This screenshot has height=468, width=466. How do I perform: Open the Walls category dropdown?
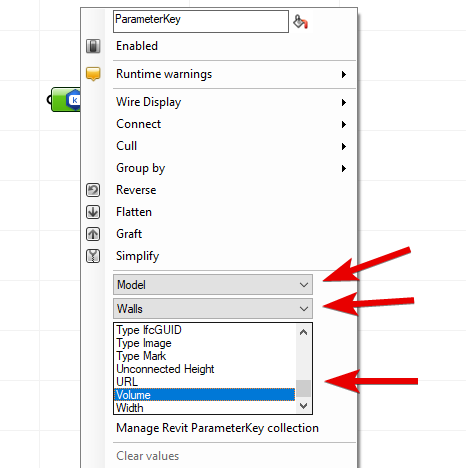pyautogui.click(x=213, y=309)
